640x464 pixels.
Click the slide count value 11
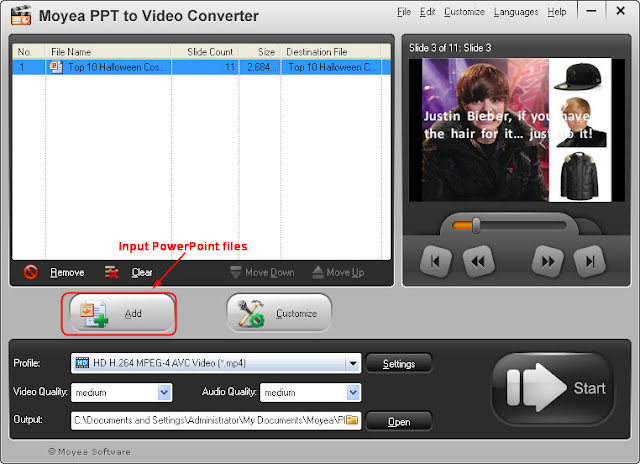(x=230, y=67)
